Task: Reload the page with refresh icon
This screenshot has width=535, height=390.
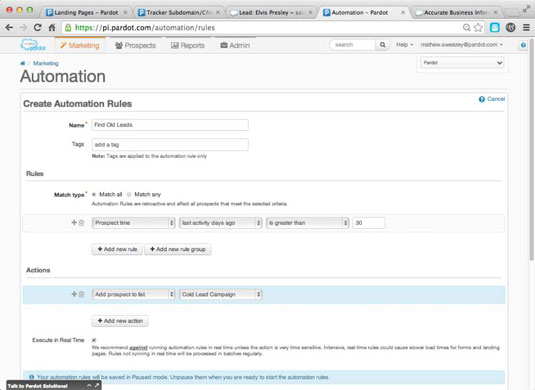Action: tap(38, 28)
